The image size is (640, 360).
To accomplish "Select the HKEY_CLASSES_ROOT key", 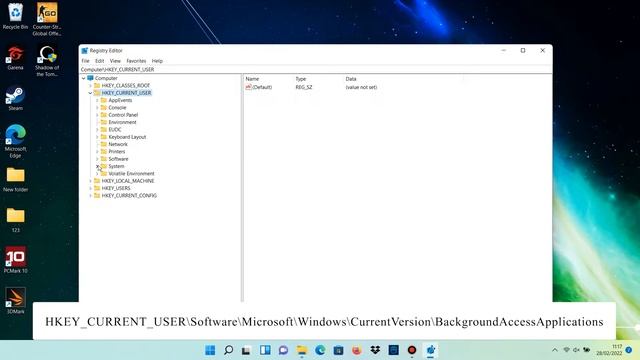I will click(x=126, y=85).
